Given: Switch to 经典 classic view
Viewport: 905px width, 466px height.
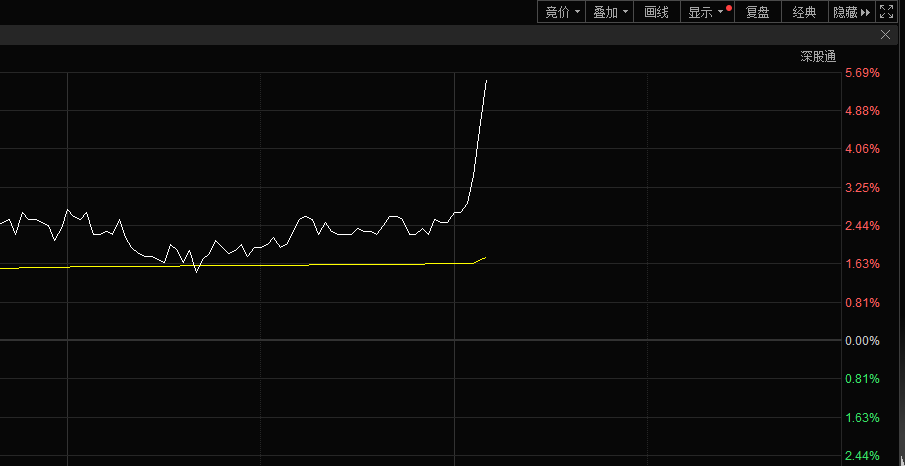Looking at the screenshot, I should click(804, 12).
